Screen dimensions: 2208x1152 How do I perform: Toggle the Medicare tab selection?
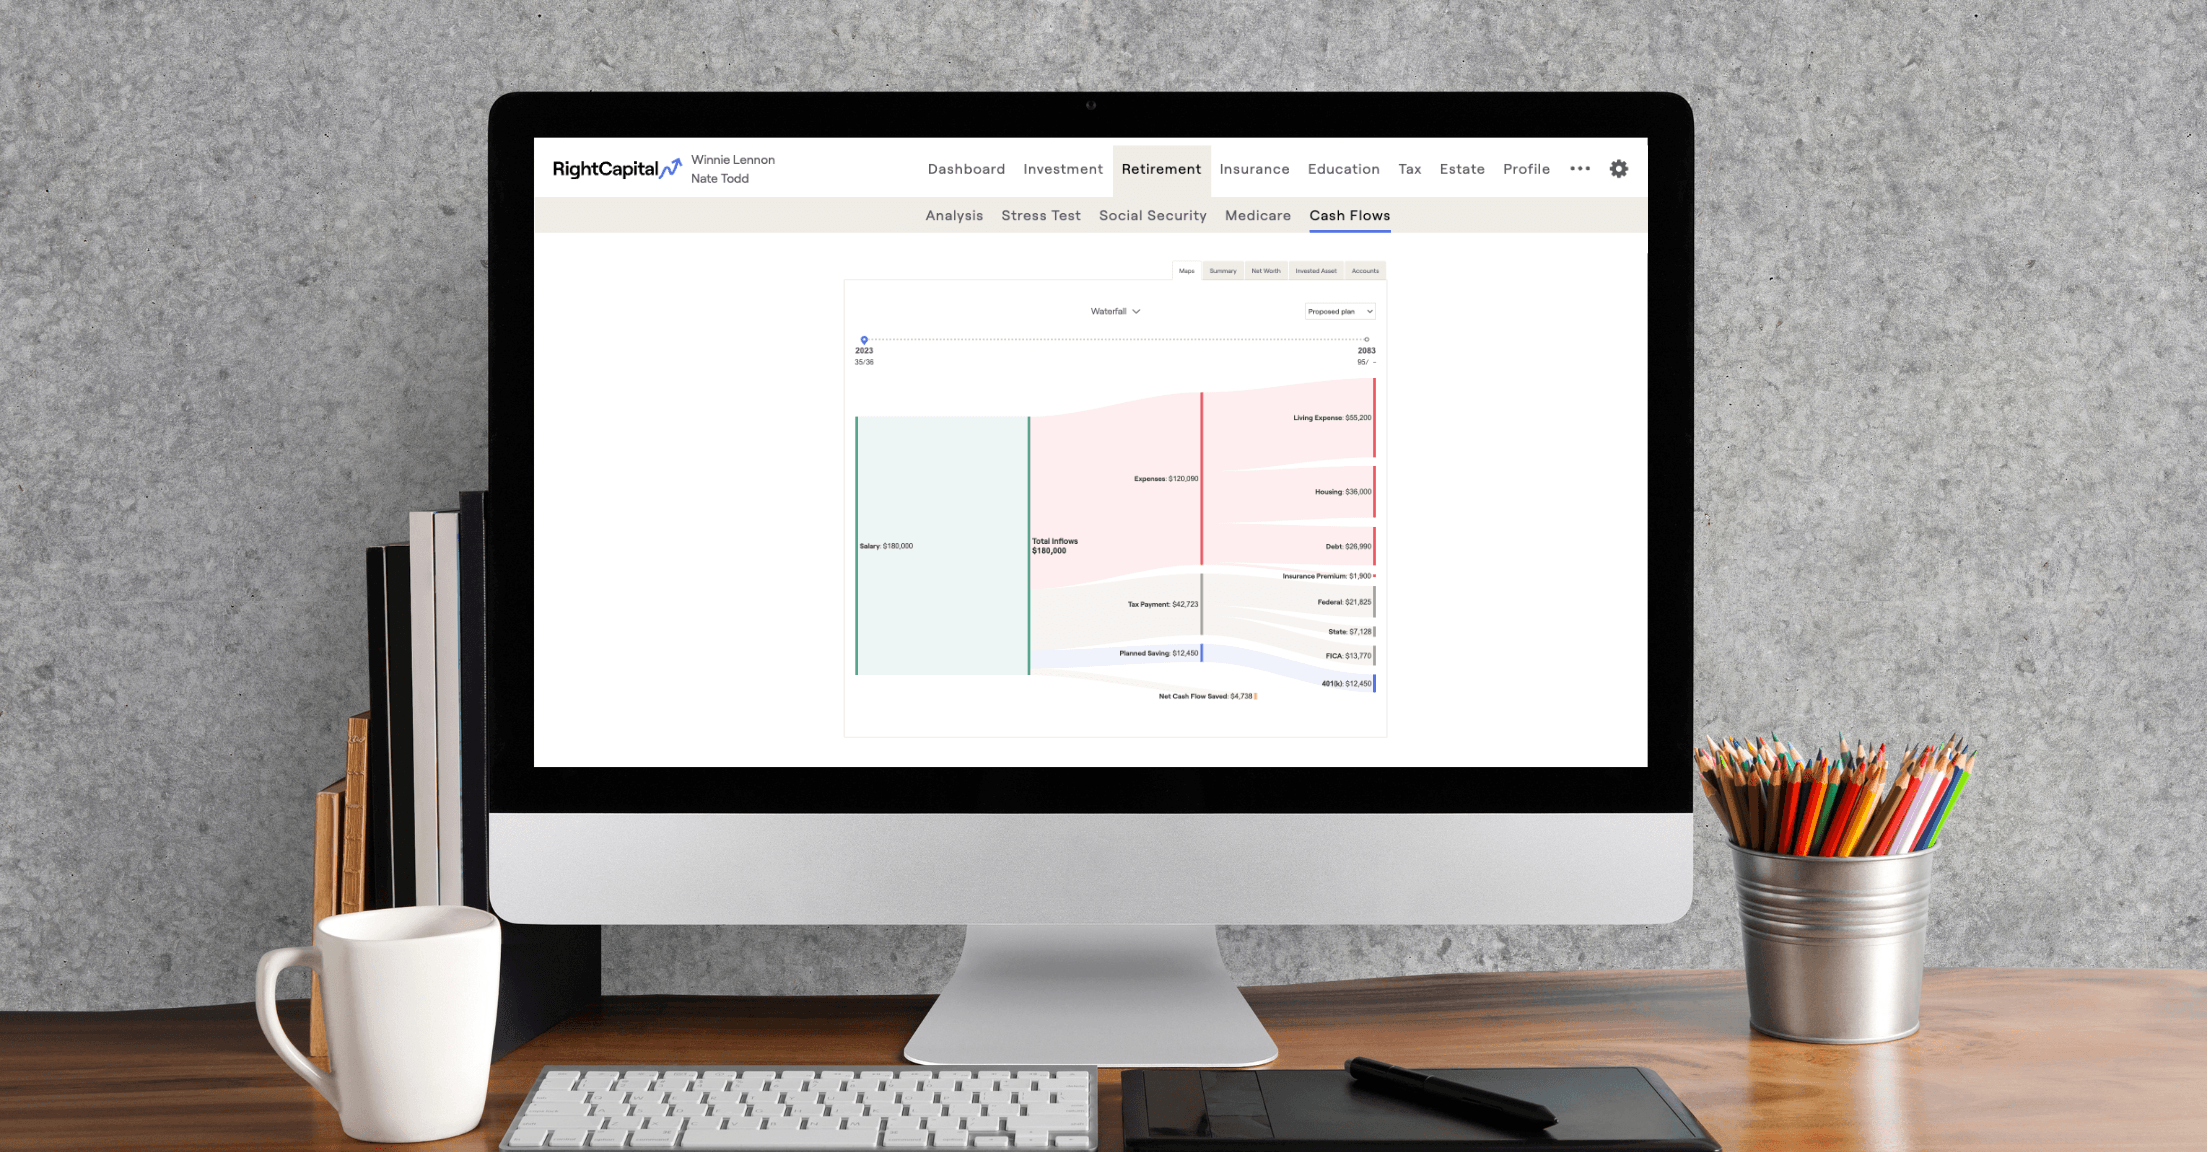pyautogui.click(x=1257, y=215)
